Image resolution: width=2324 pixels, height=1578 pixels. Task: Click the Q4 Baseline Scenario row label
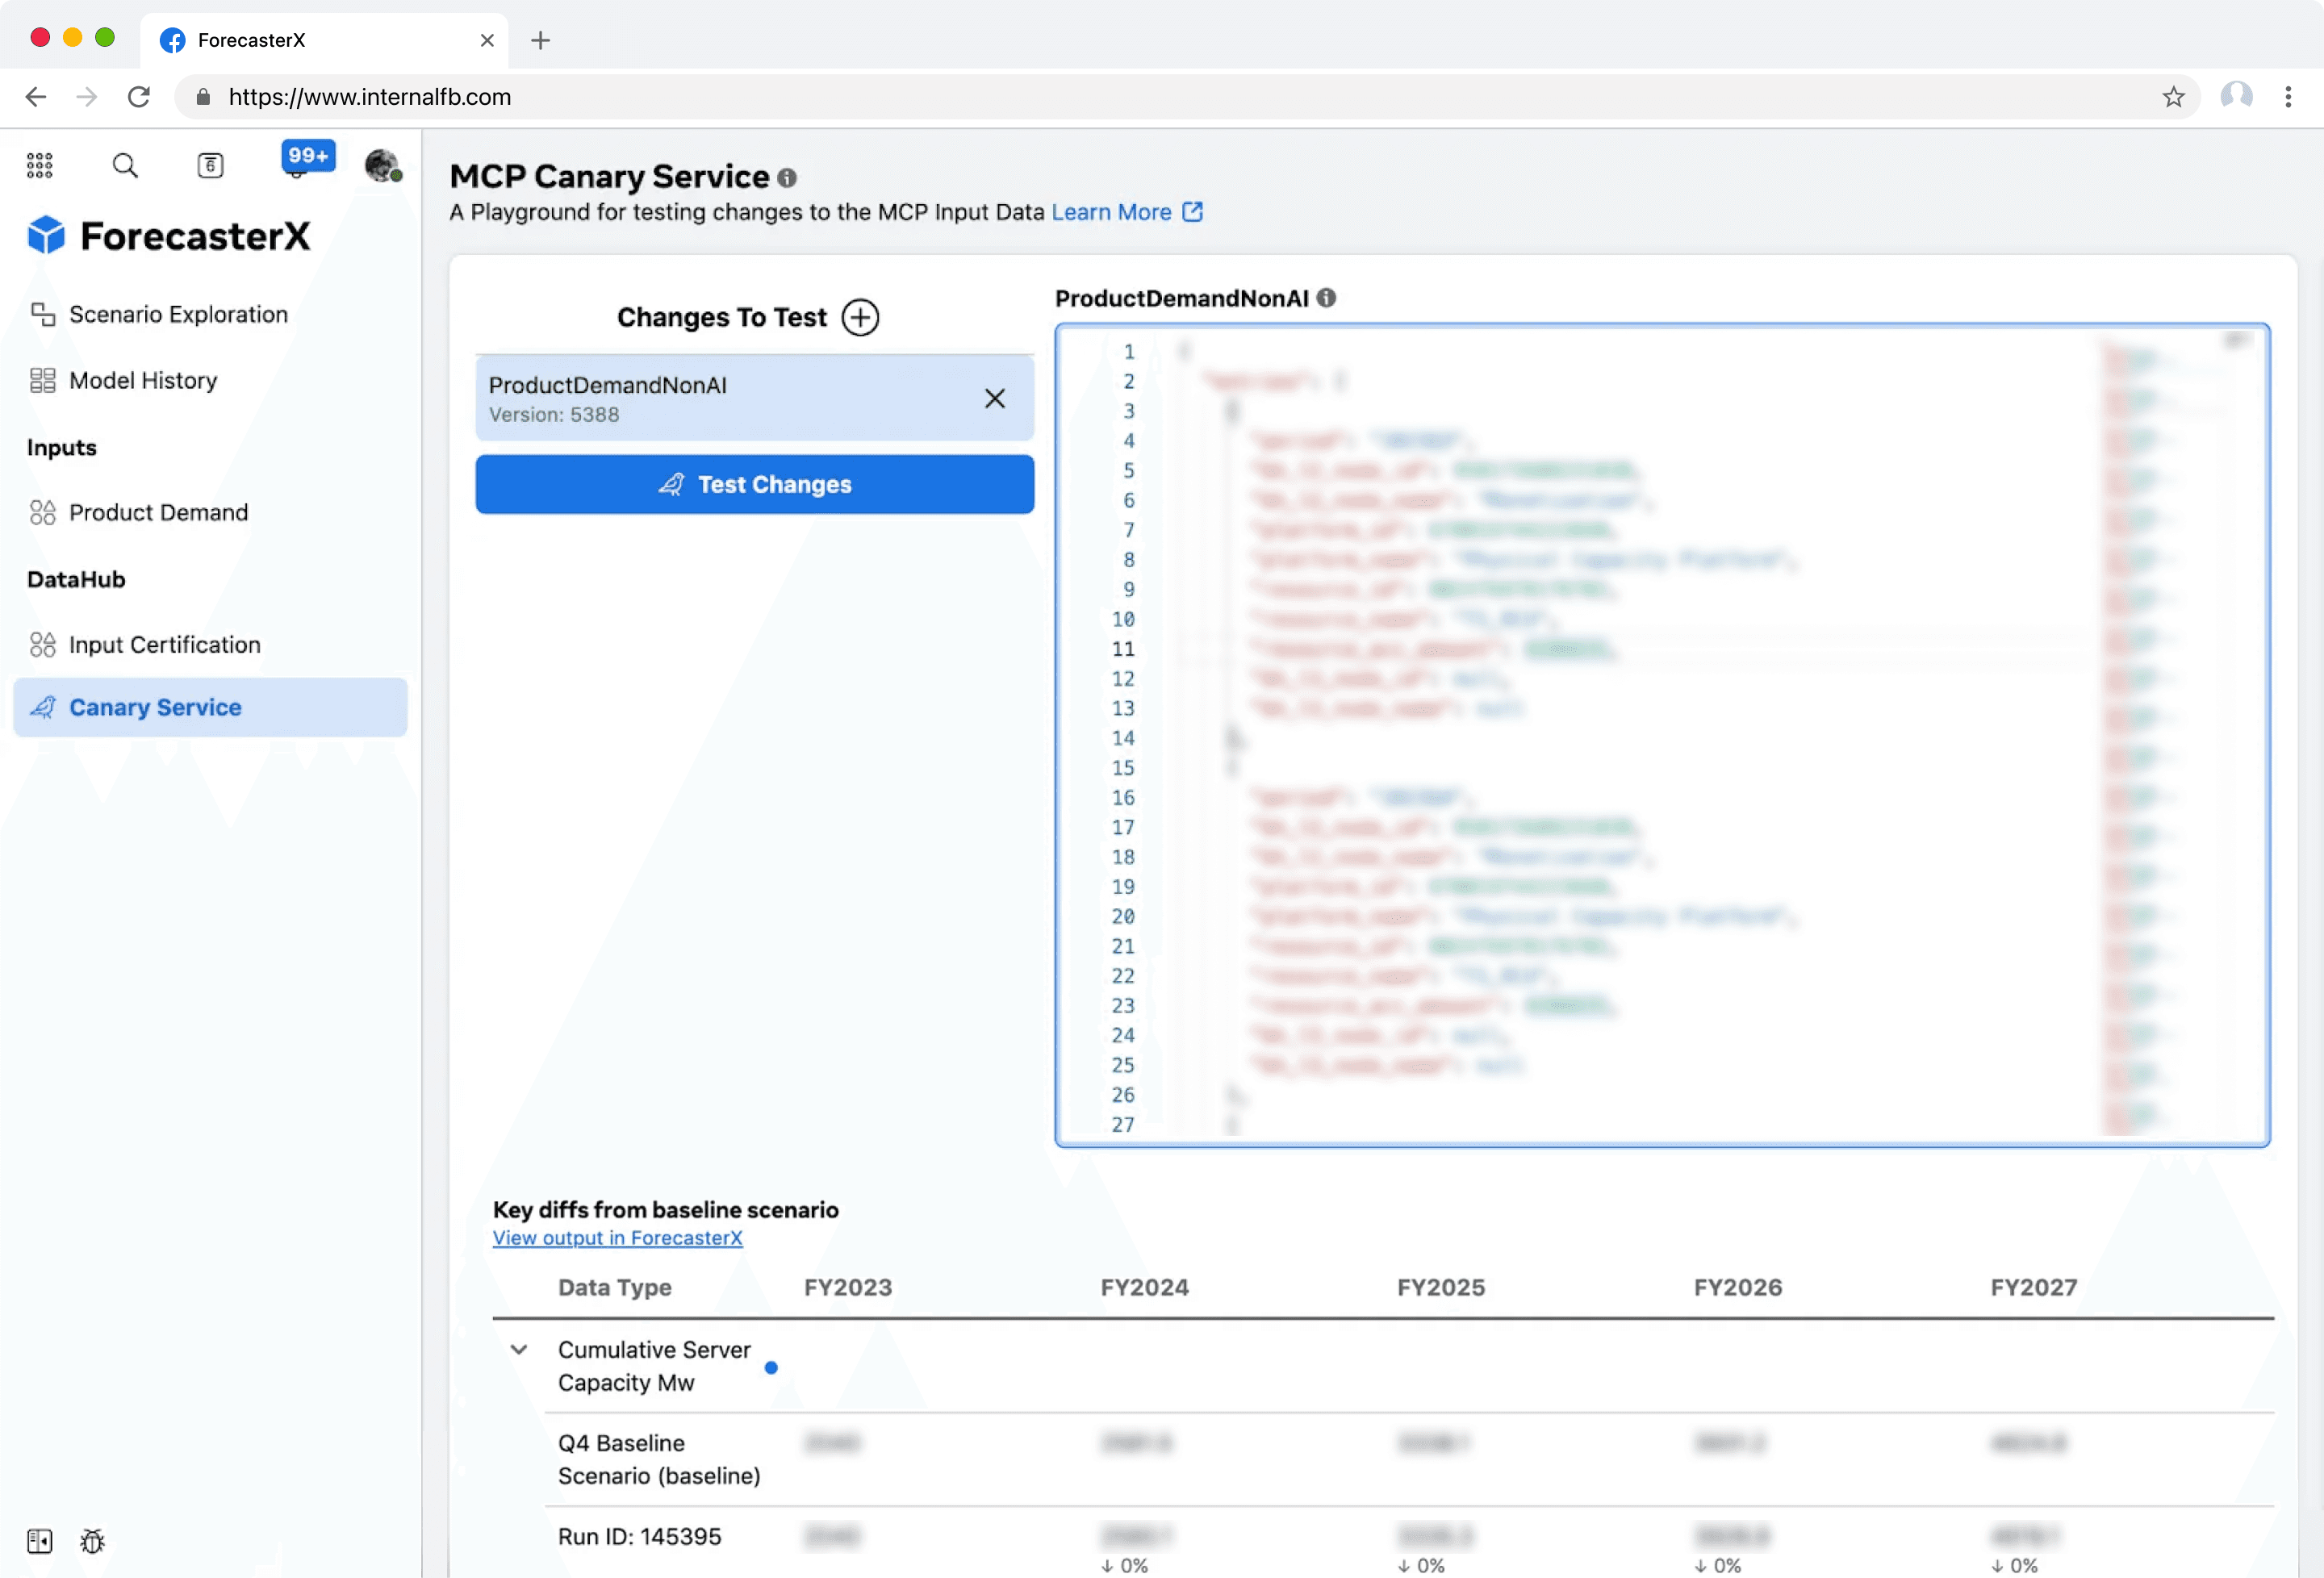[x=659, y=1460]
